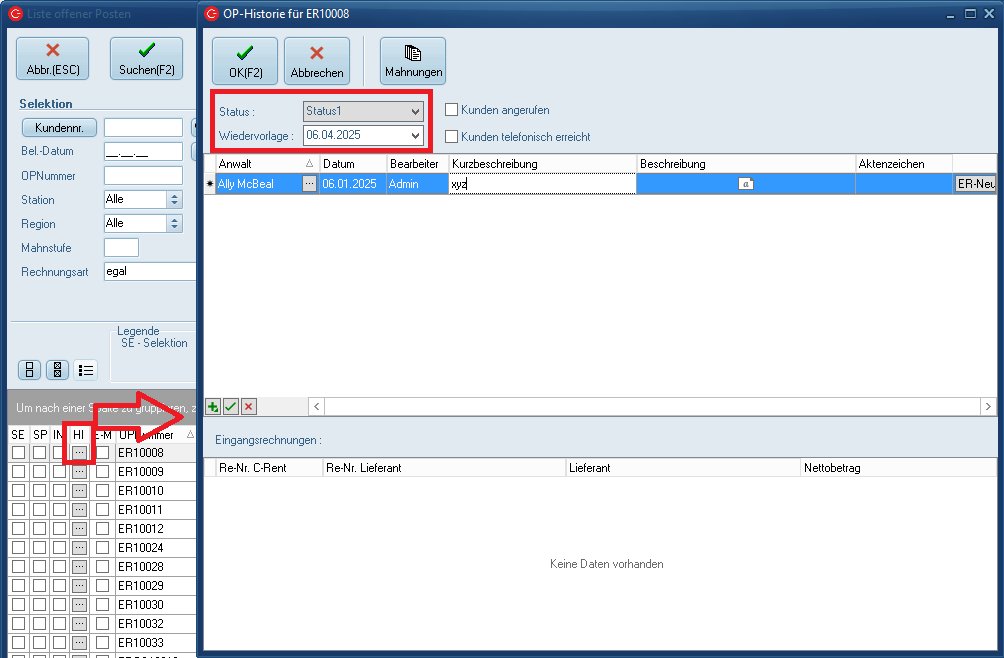Image resolution: width=1004 pixels, height=658 pixels.
Task: Add new history row with green plus
Action: [213, 406]
